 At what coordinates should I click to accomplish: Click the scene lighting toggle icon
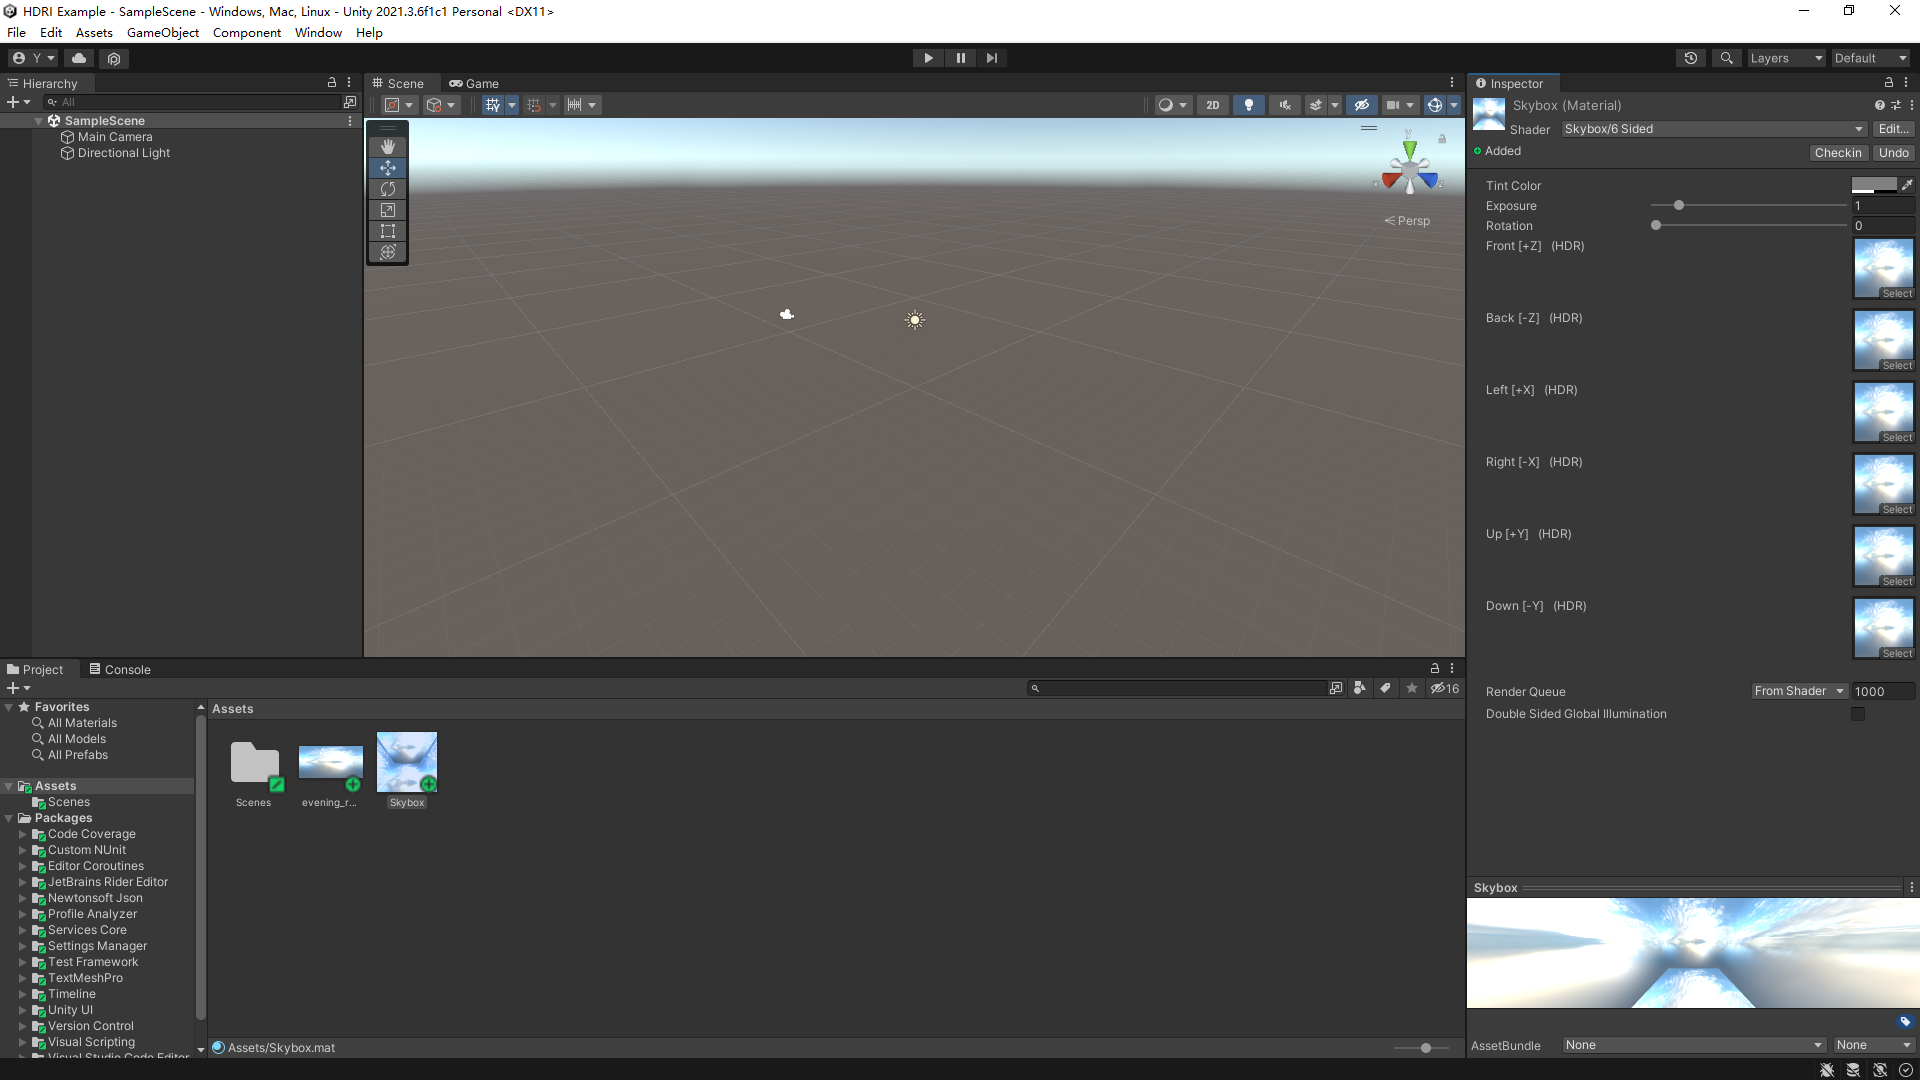pyautogui.click(x=1247, y=104)
